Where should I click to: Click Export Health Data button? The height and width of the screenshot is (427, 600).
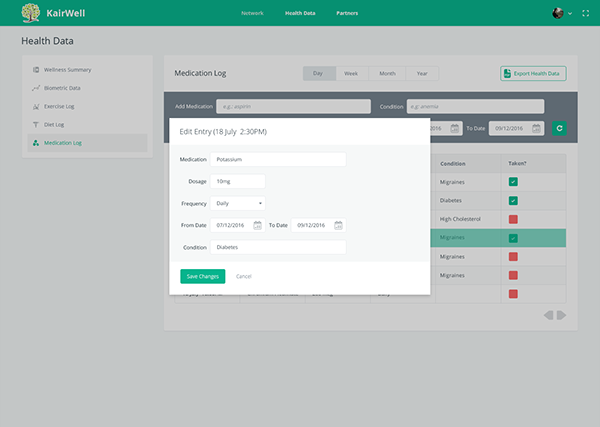tap(533, 73)
